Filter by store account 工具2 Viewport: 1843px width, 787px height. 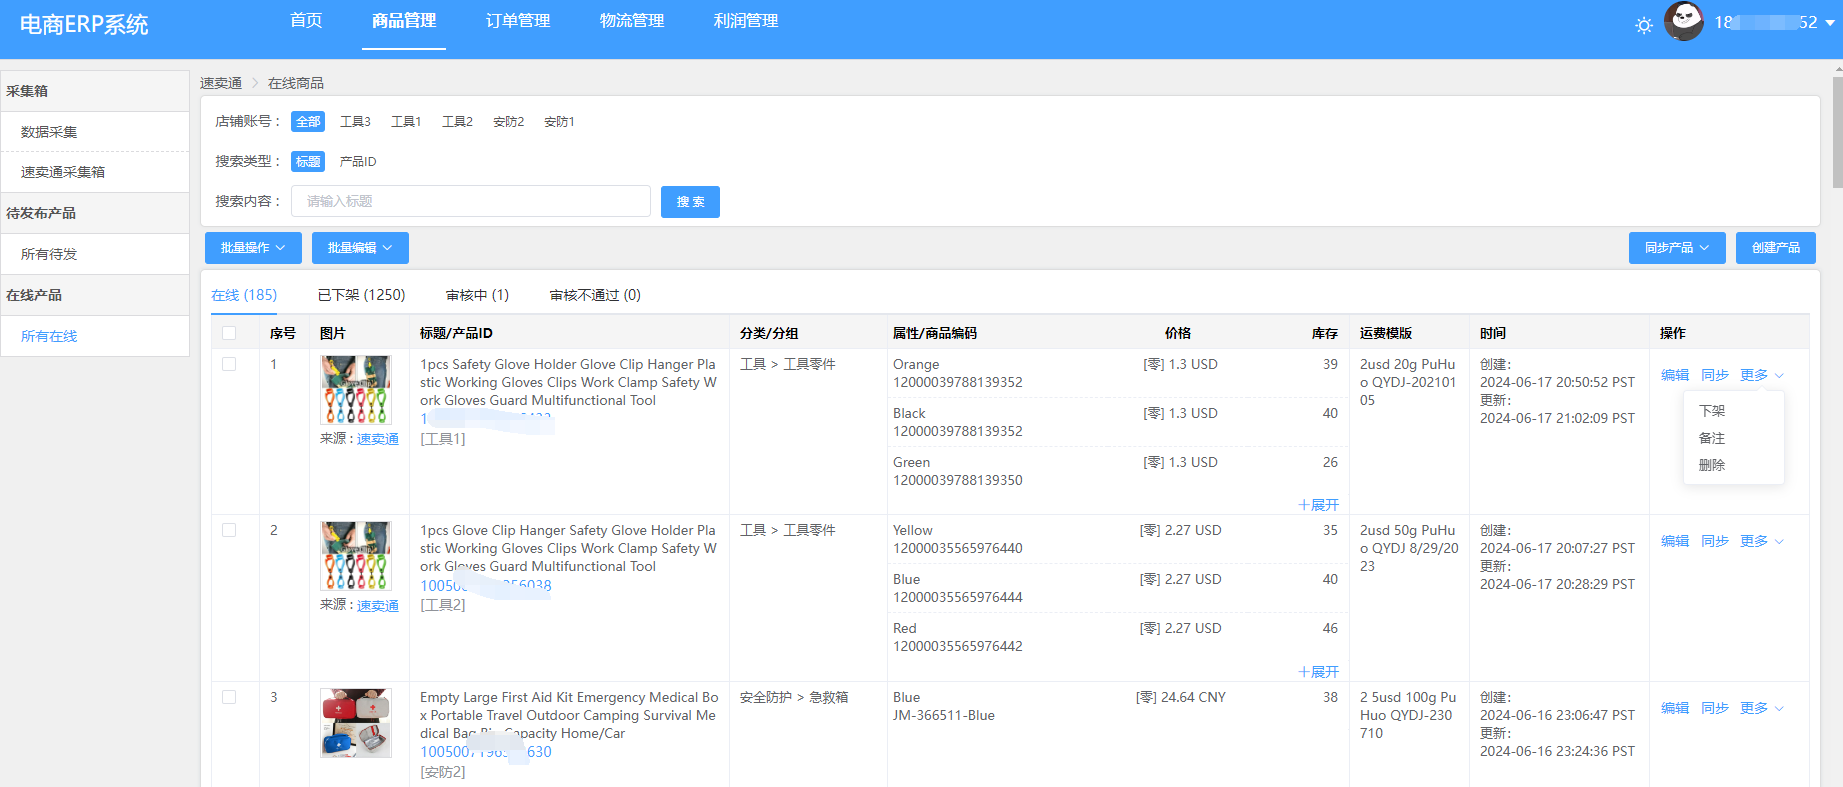tap(457, 121)
